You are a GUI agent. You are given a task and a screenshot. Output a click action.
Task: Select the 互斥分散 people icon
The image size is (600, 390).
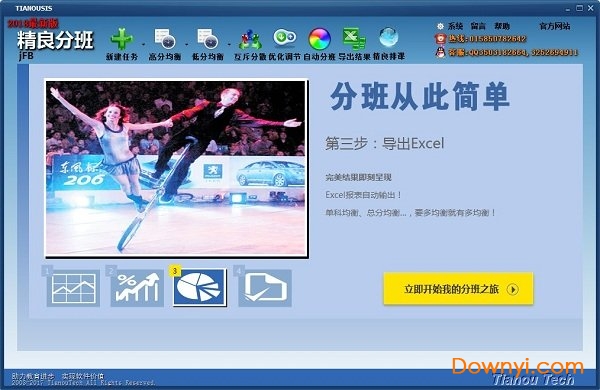pyautogui.click(x=250, y=39)
